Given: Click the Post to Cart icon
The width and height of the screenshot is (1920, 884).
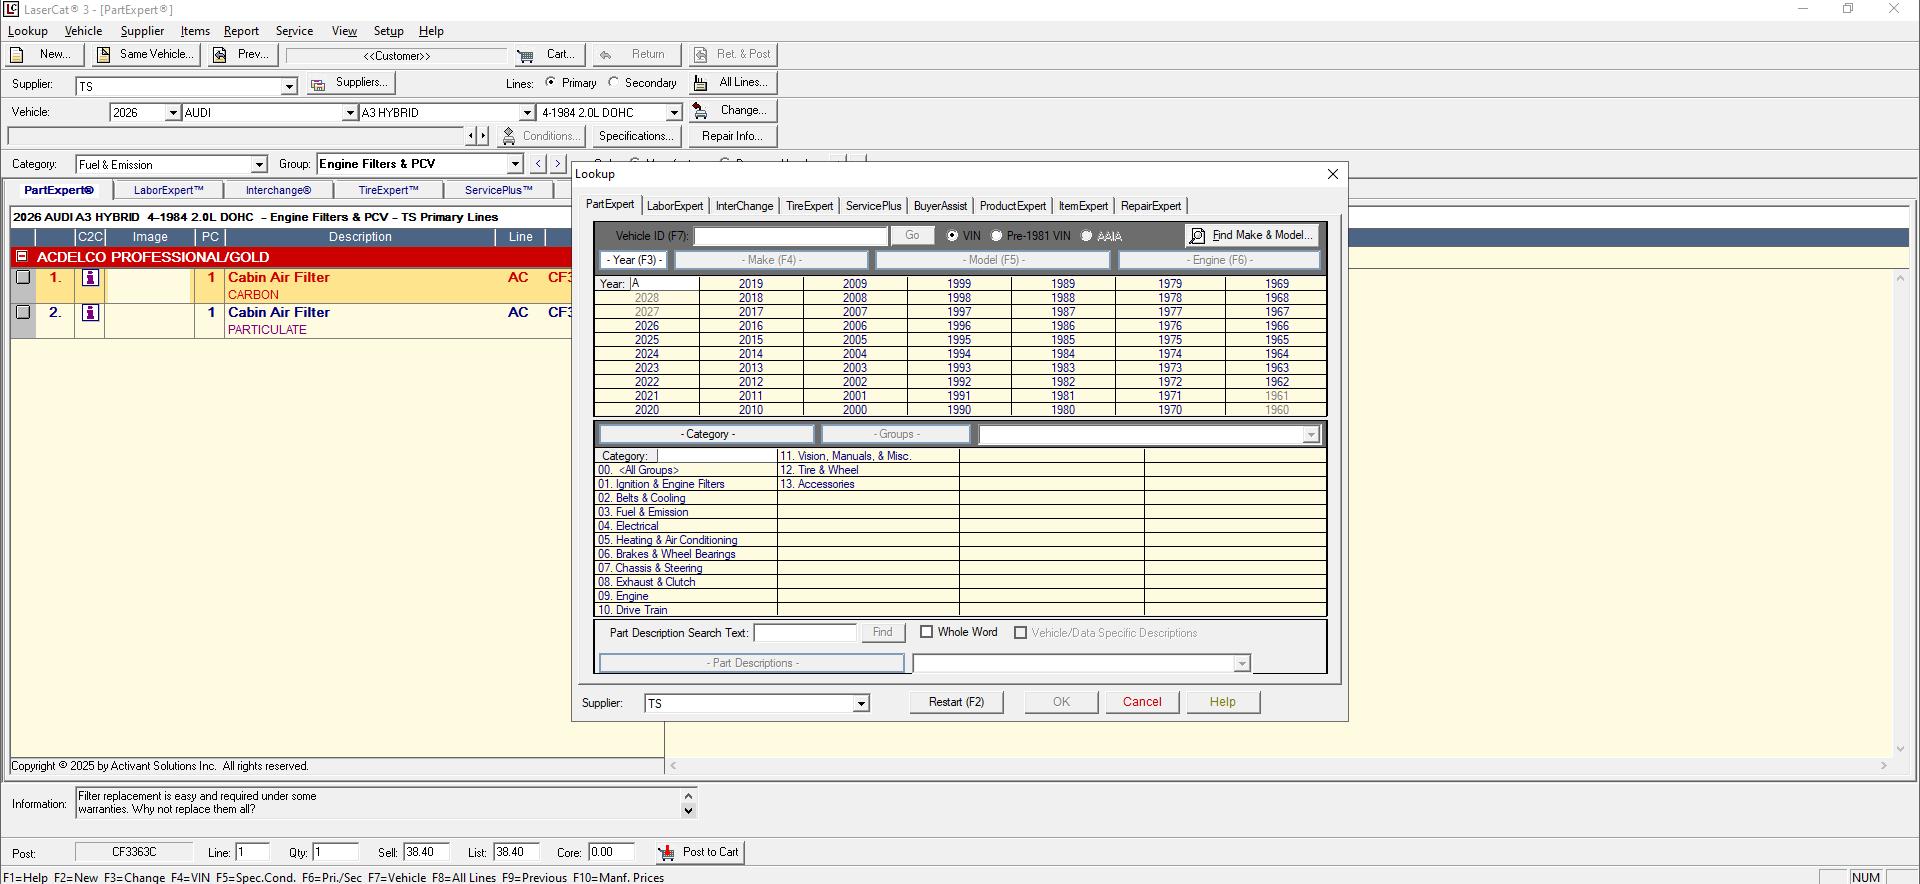Looking at the screenshot, I should 666,853.
